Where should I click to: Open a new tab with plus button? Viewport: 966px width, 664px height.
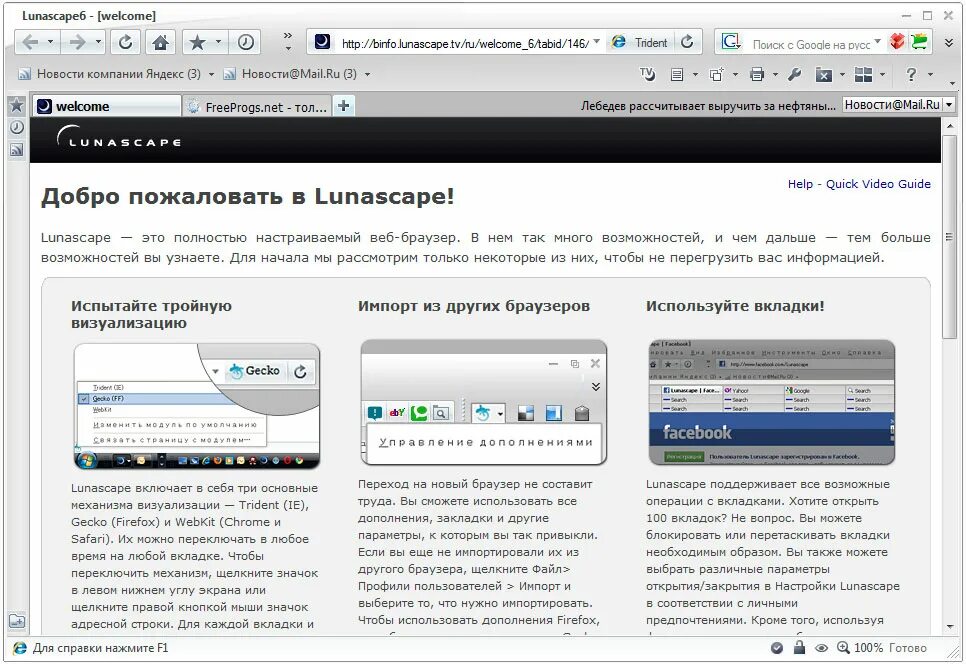344,106
